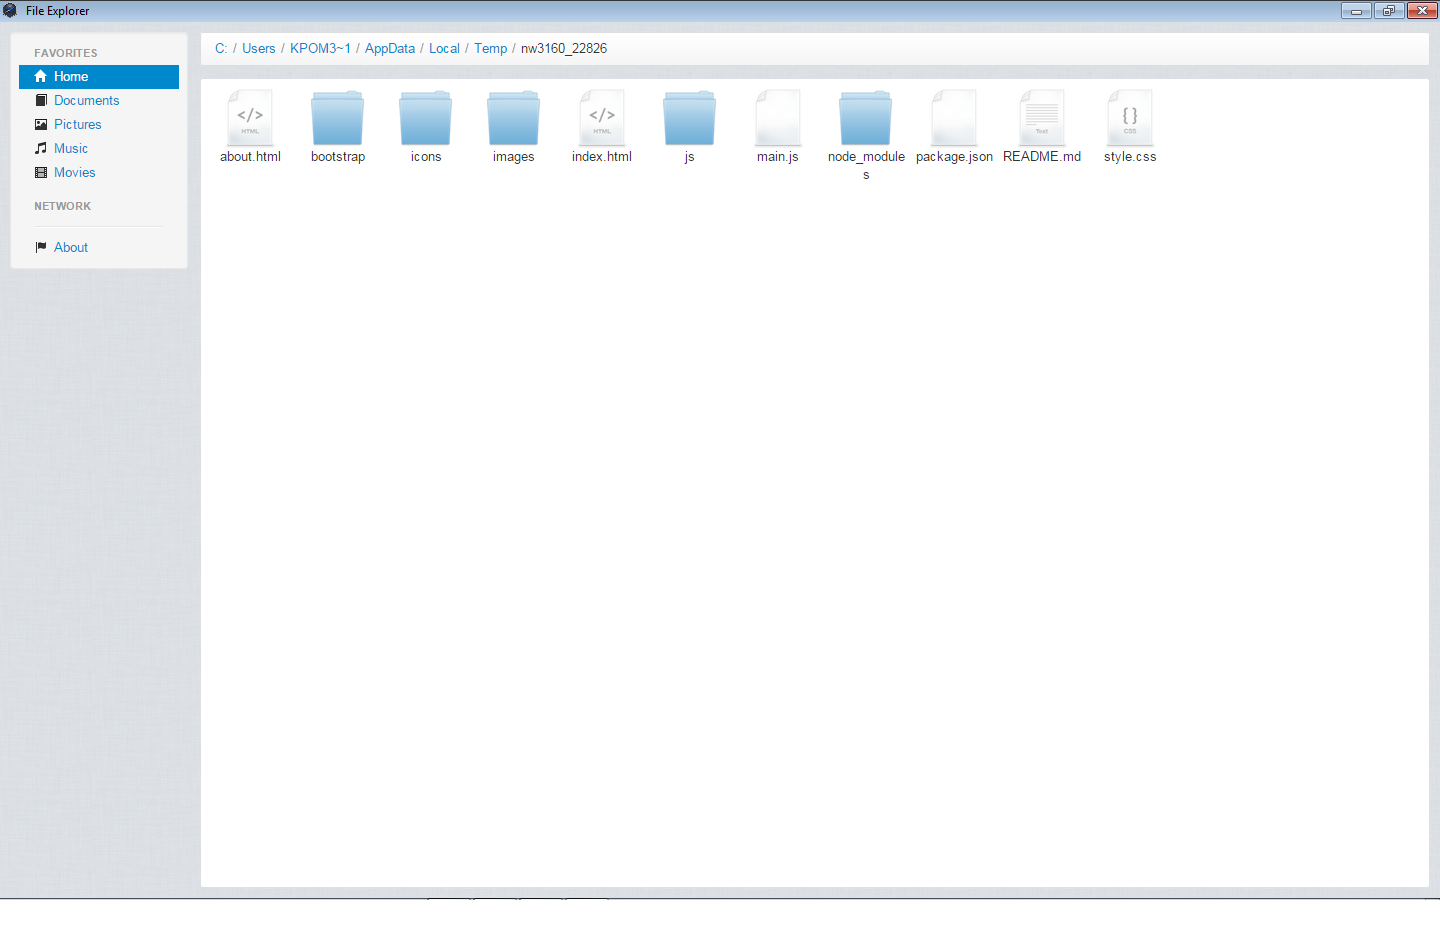Viewport: 1440px width, 938px height.
Task: Select the package.json file
Action: click(x=954, y=119)
